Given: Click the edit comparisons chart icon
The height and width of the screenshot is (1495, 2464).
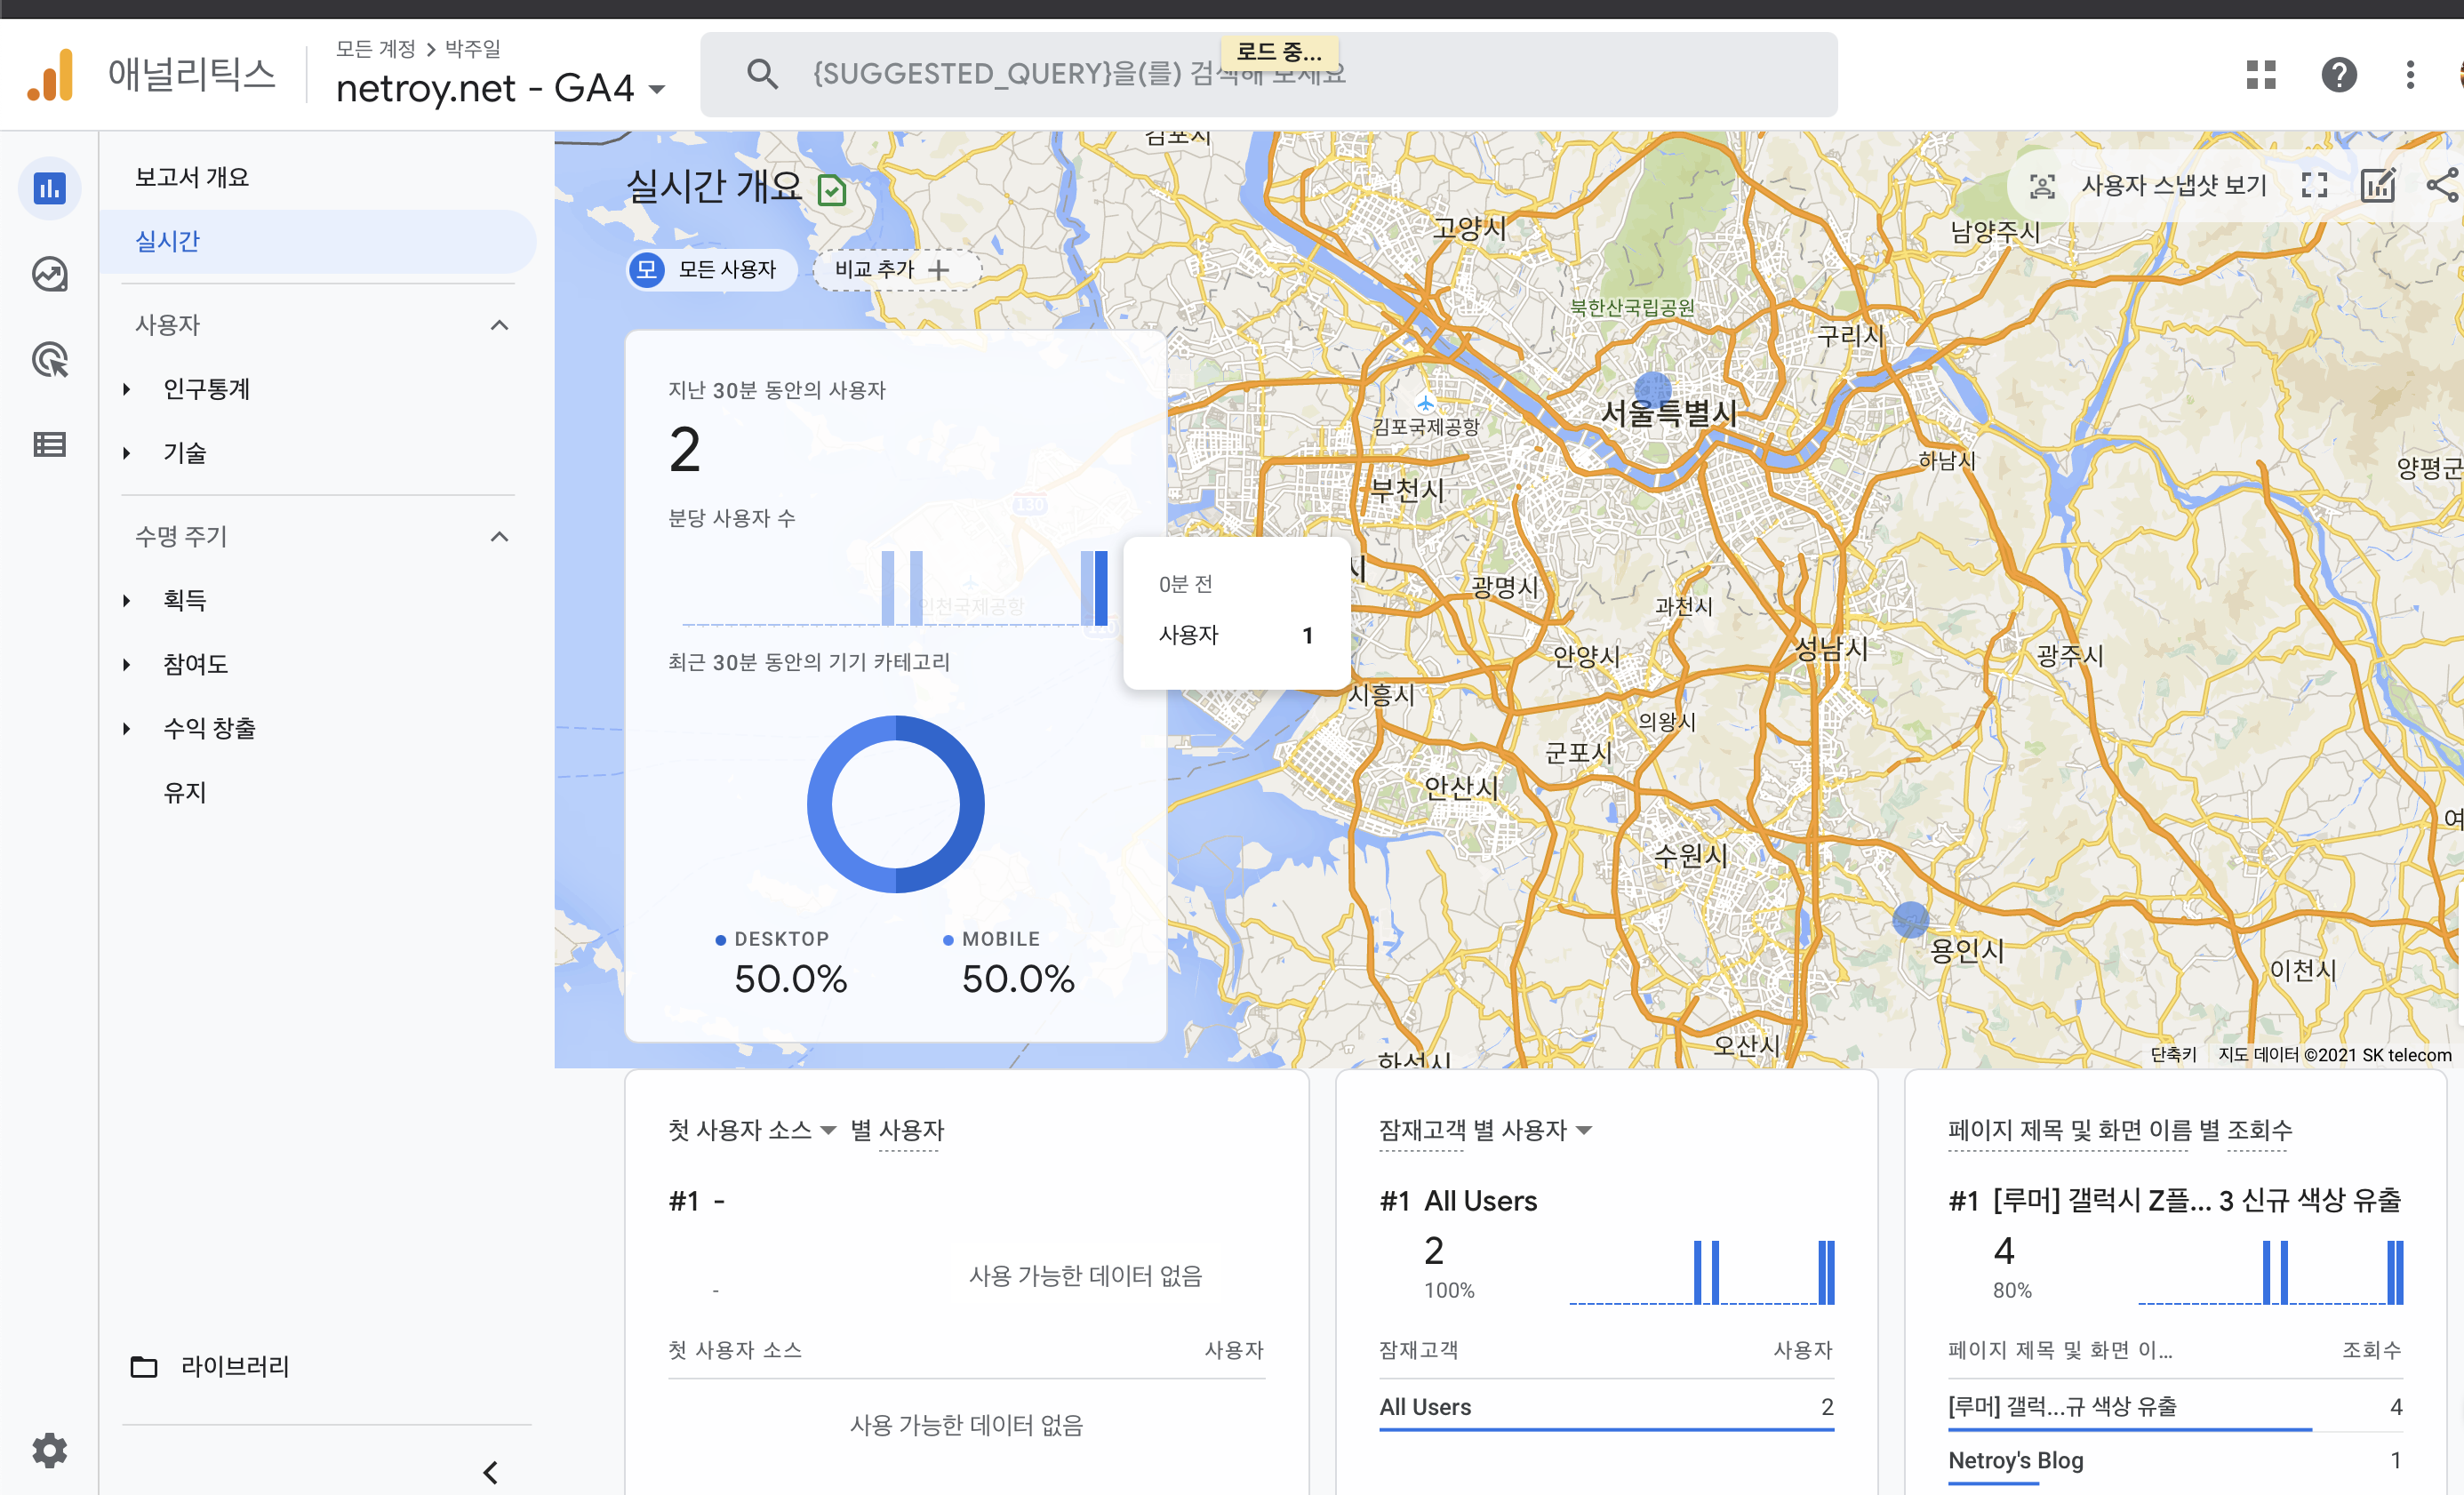Looking at the screenshot, I should pyautogui.click(x=2377, y=185).
